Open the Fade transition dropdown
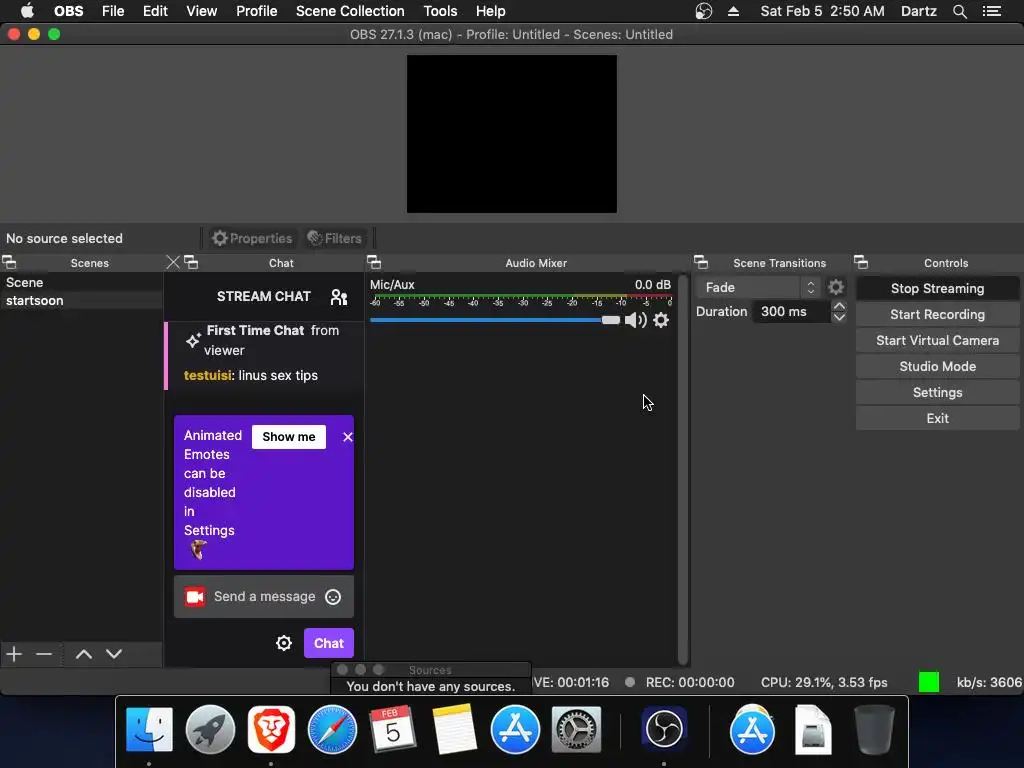Viewport: 1024px width, 768px height. [x=758, y=287]
